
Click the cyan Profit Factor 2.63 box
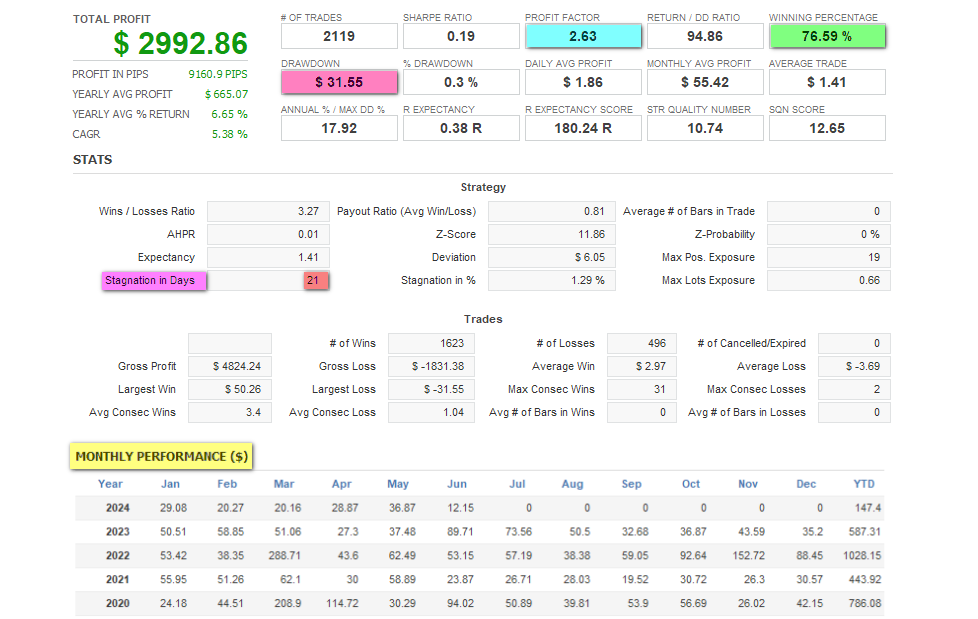582,36
